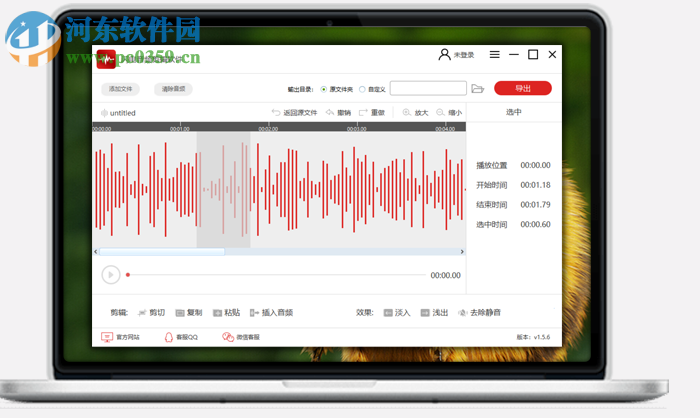Open the 客服QQ support link
This screenshot has height=418, width=700.
click(x=181, y=337)
